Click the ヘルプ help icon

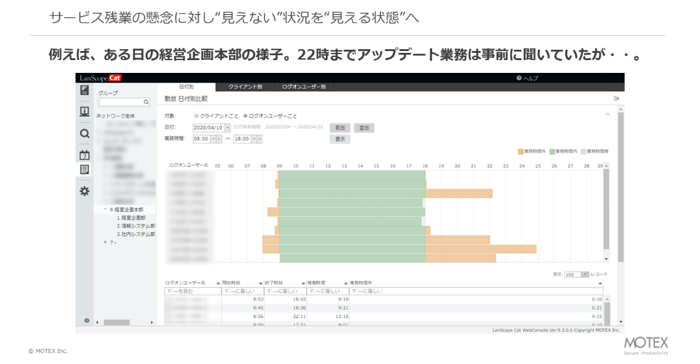tap(519, 78)
